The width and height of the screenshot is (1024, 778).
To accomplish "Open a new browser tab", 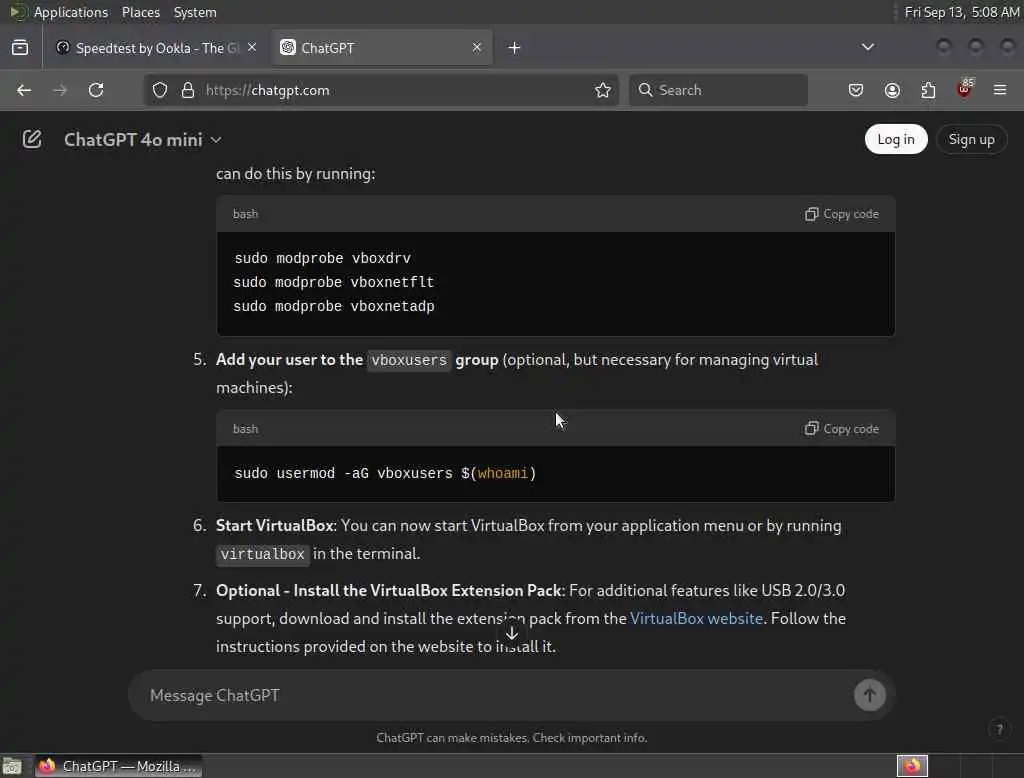I will tap(515, 48).
